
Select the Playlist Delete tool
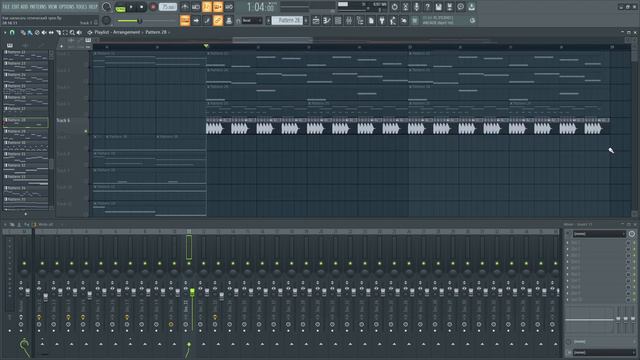click(37, 32)
